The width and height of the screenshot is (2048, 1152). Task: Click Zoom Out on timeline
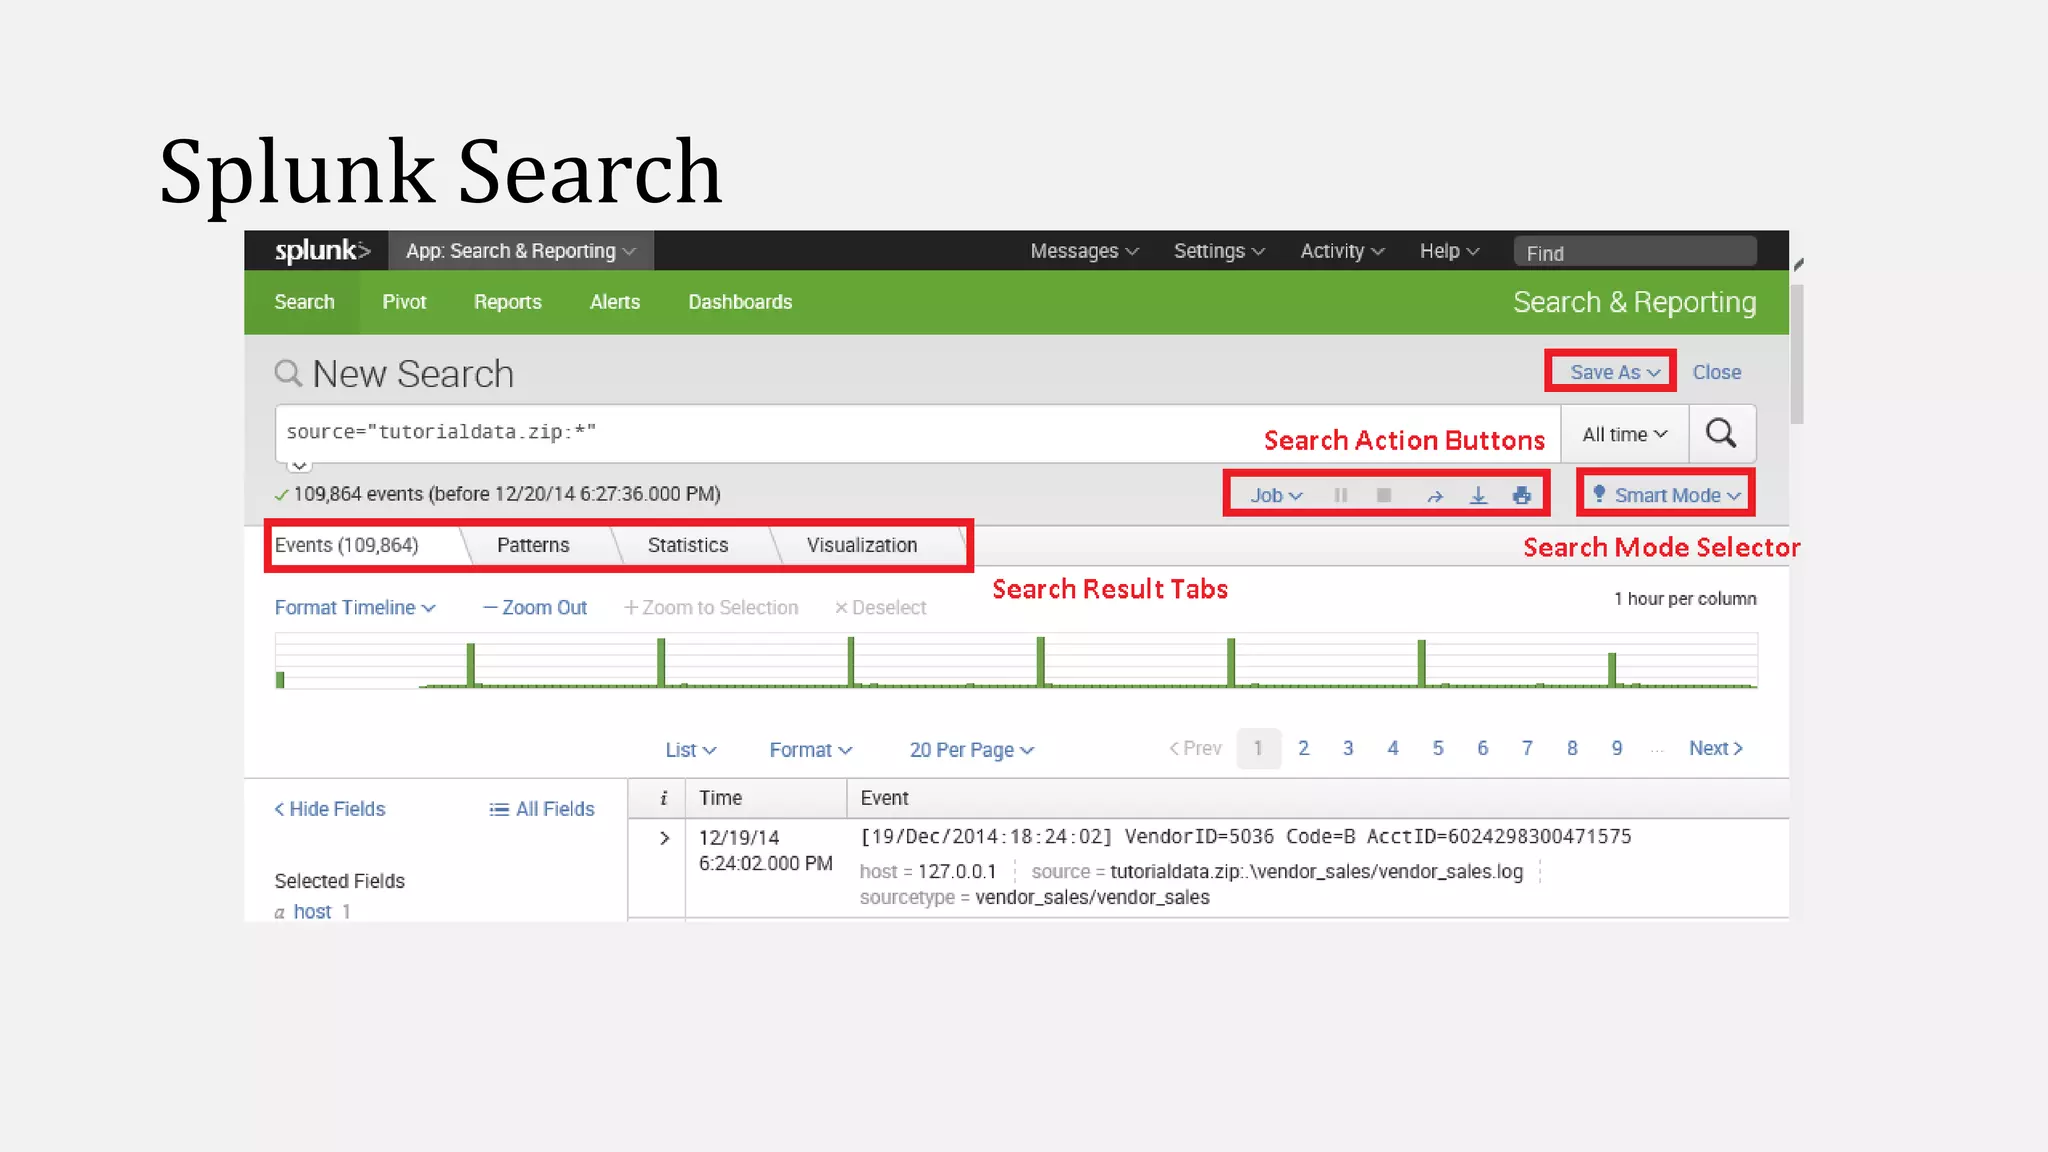[535, 608]
